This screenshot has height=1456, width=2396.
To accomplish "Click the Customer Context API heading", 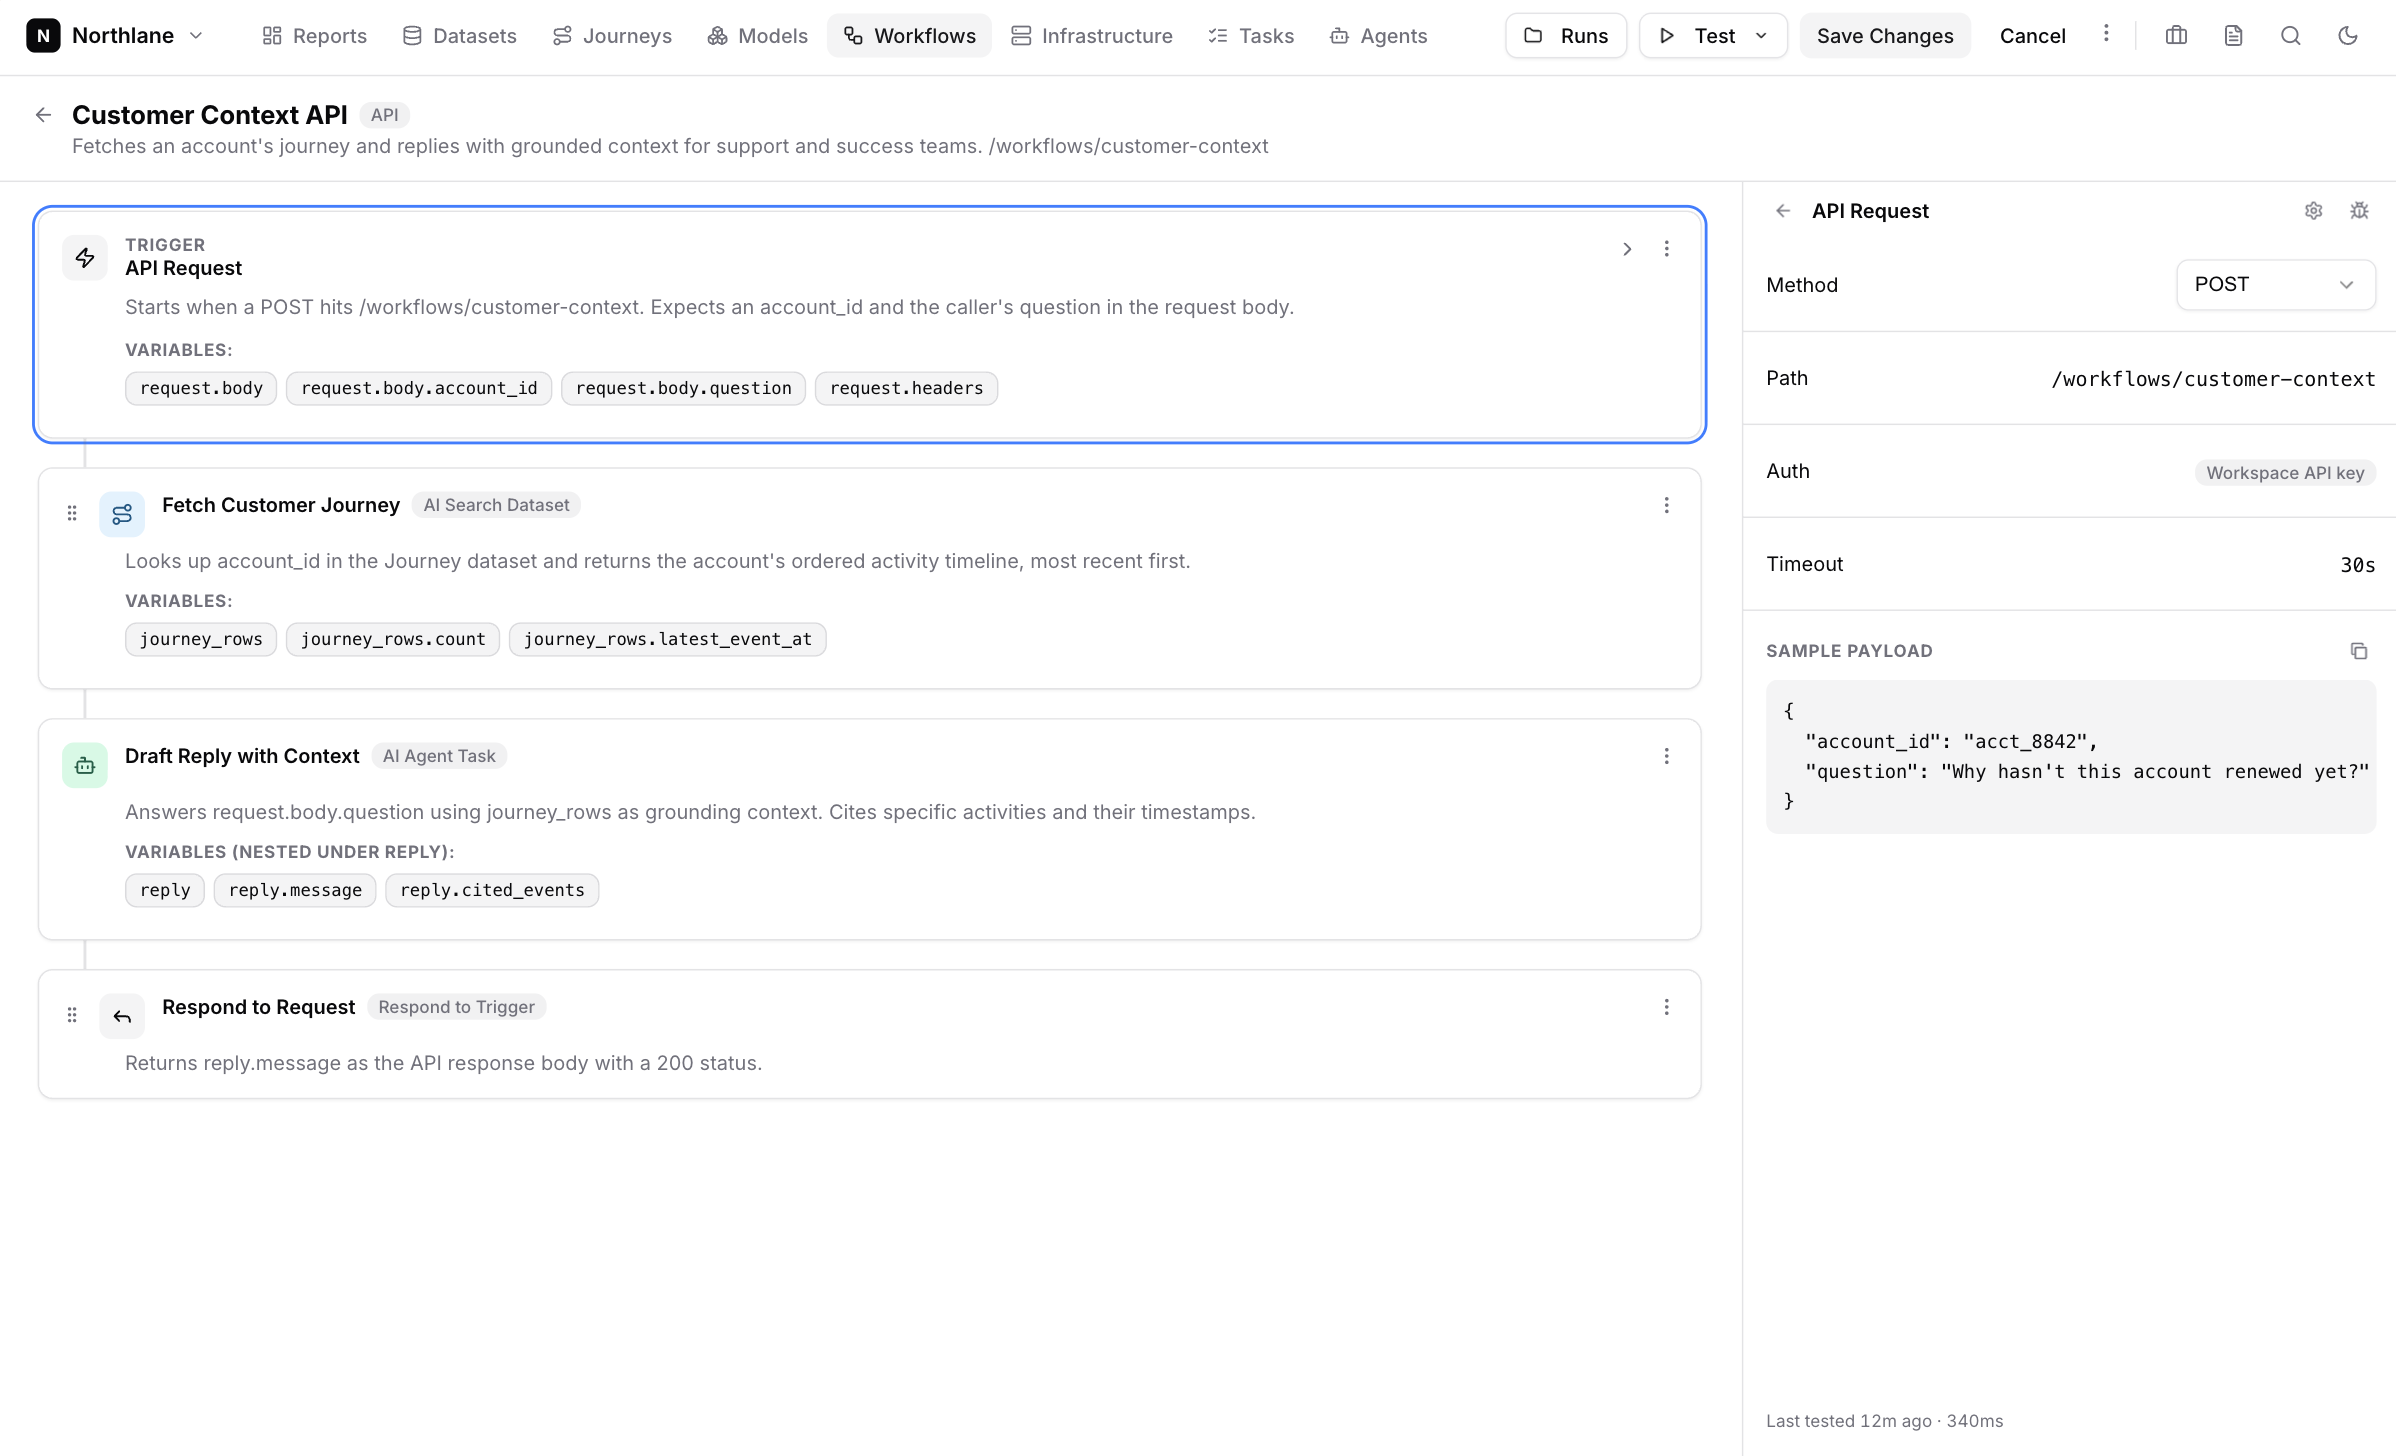I will tap(210, 115).
